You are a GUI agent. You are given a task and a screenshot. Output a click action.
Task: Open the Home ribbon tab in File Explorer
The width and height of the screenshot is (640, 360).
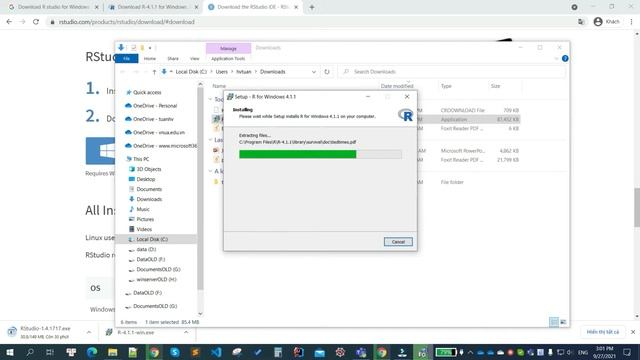tap(150, 59)
